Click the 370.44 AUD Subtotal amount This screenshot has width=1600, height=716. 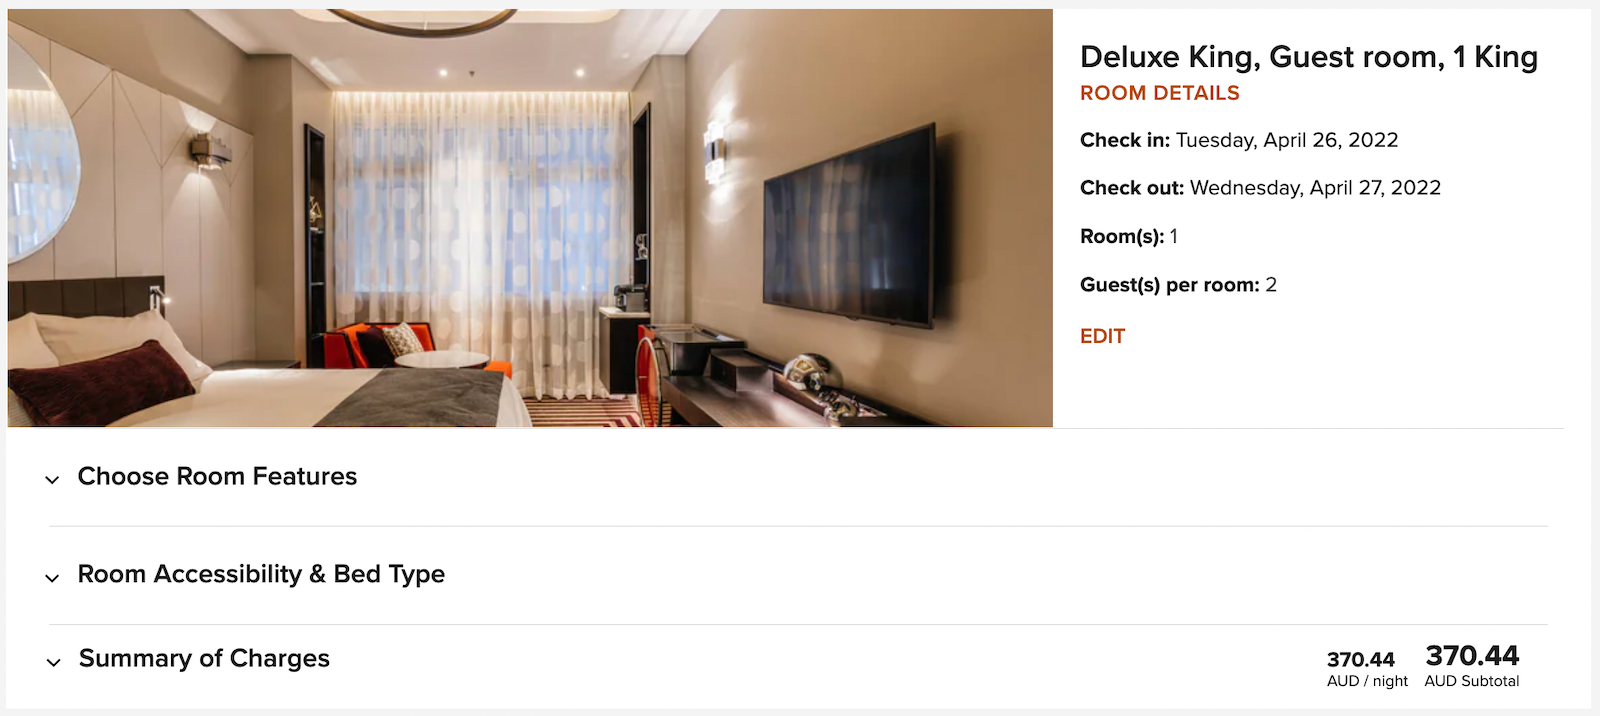click(x=1472, y=666)
